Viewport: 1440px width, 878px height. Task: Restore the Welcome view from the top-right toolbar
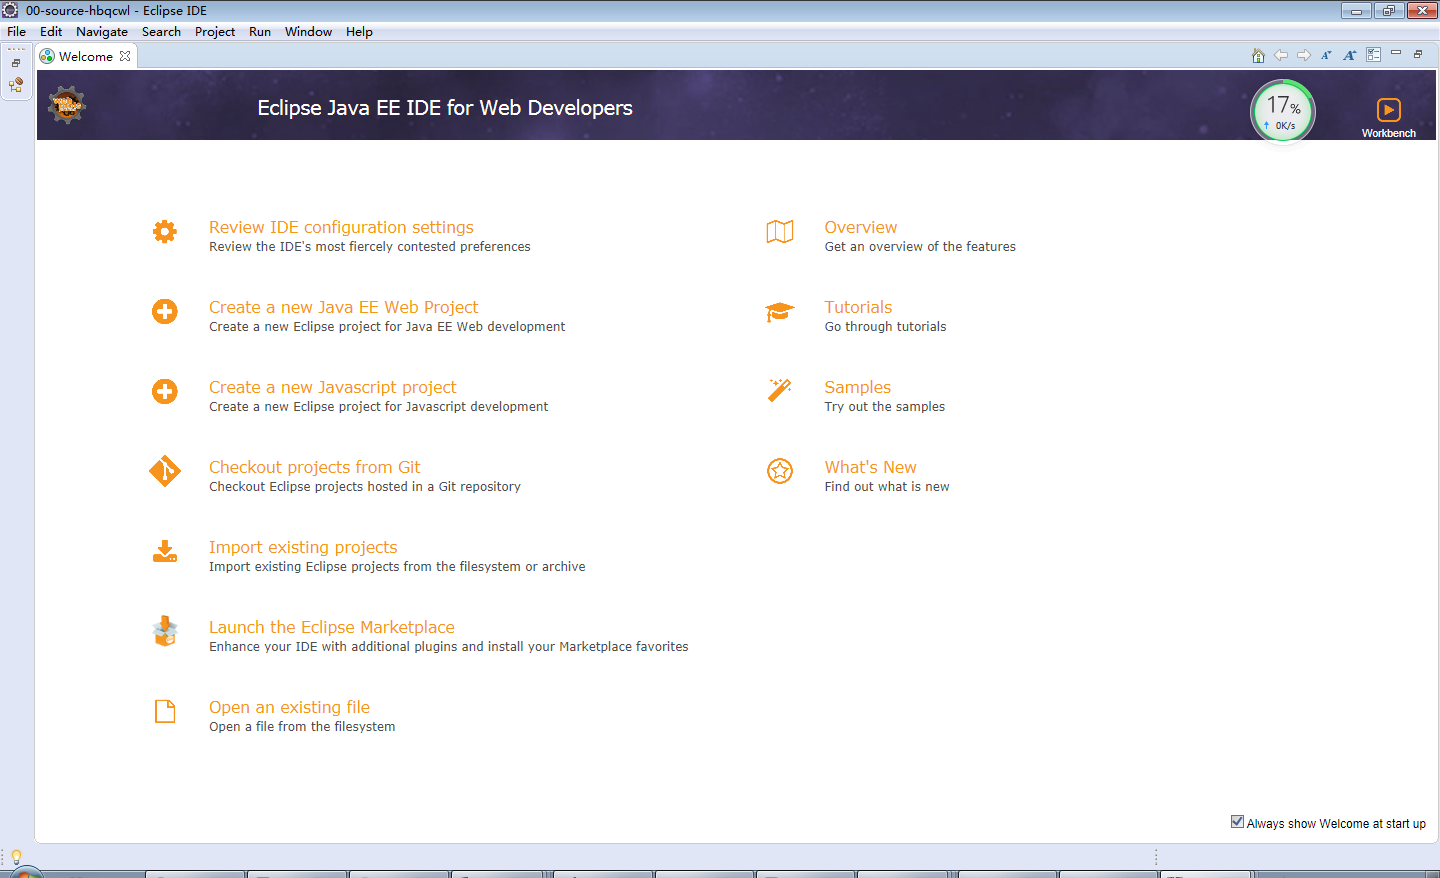click(1418, 54)
